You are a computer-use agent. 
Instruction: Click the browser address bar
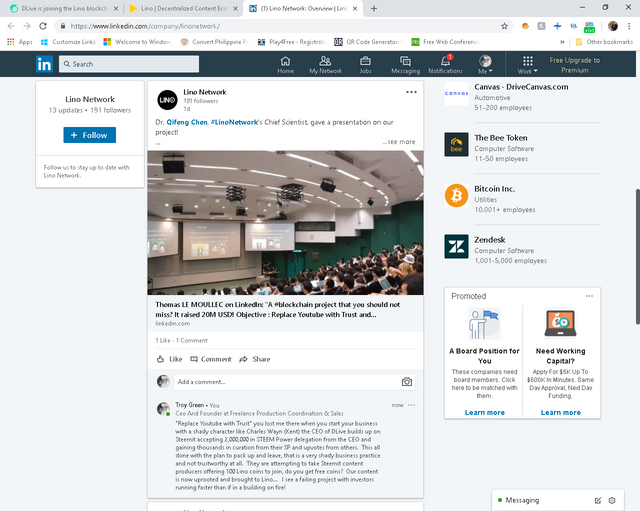[x=283, y=26]
